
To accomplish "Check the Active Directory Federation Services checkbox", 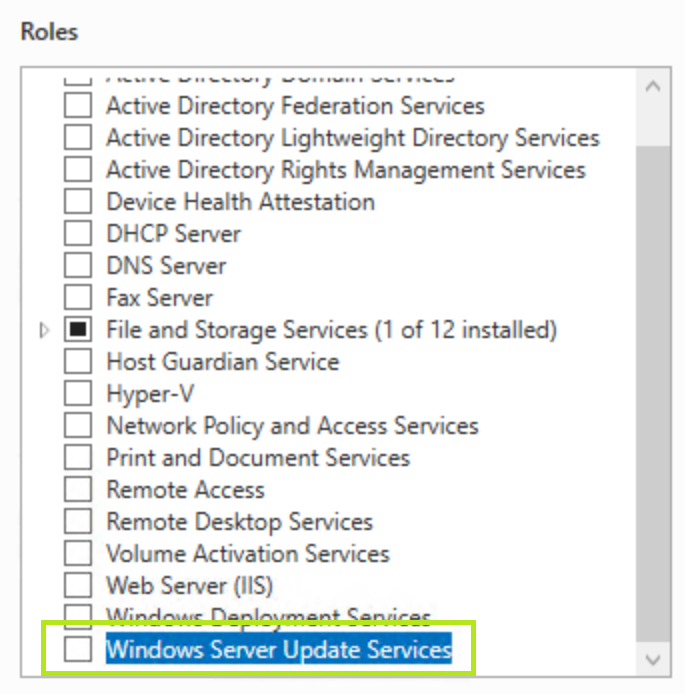I will click(78, 106).
